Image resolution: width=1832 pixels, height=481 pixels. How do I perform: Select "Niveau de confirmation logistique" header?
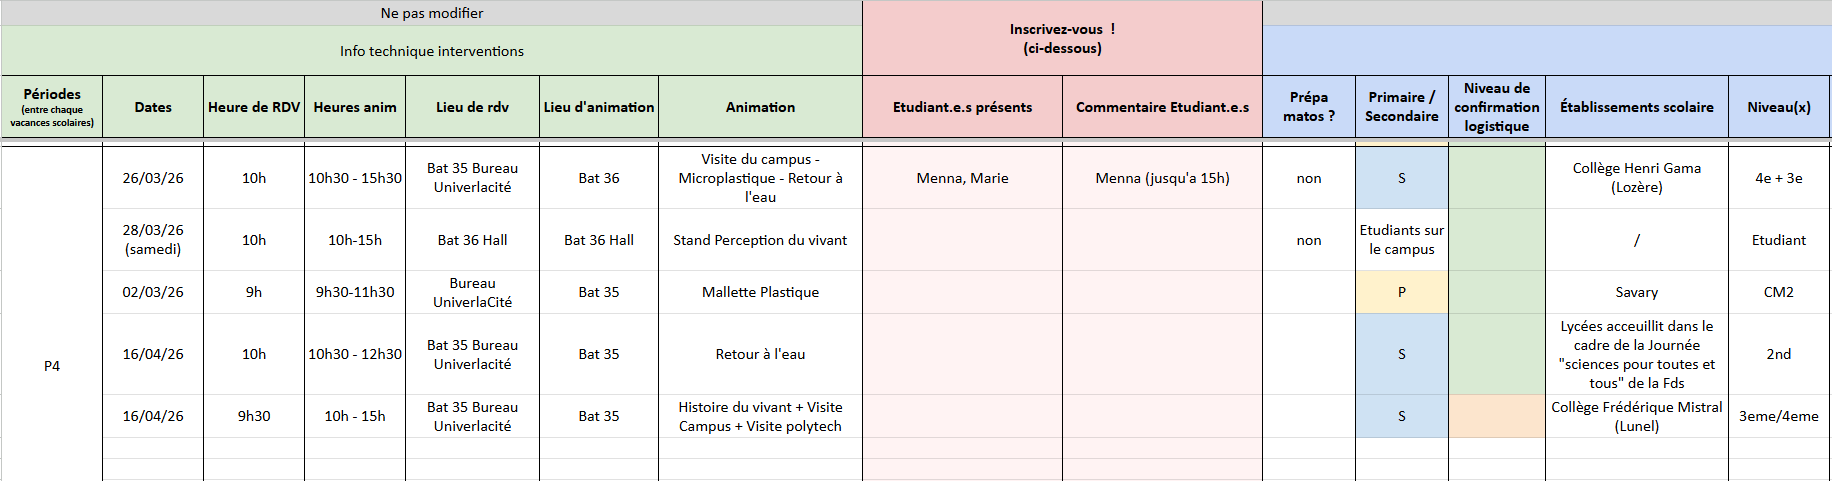coord(1496,107)
